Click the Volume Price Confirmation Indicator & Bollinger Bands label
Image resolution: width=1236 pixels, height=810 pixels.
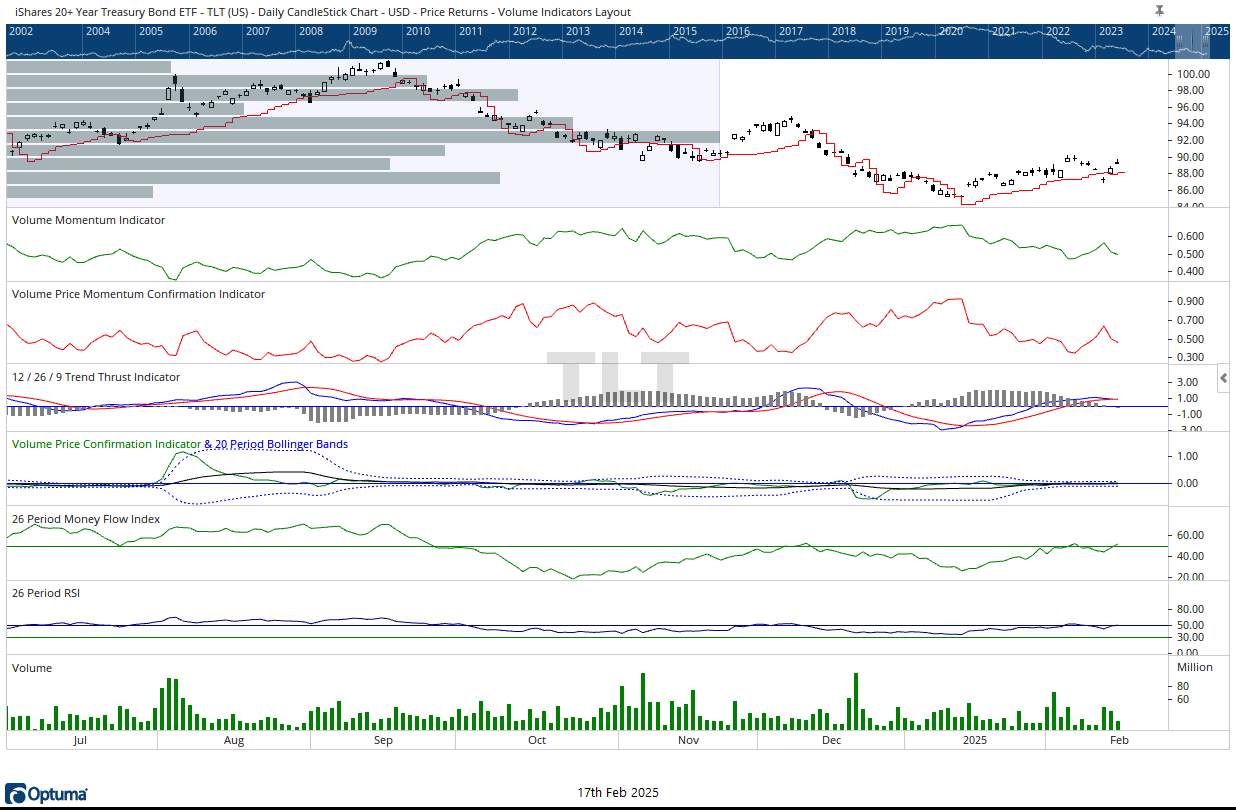(x=179, y=444)
